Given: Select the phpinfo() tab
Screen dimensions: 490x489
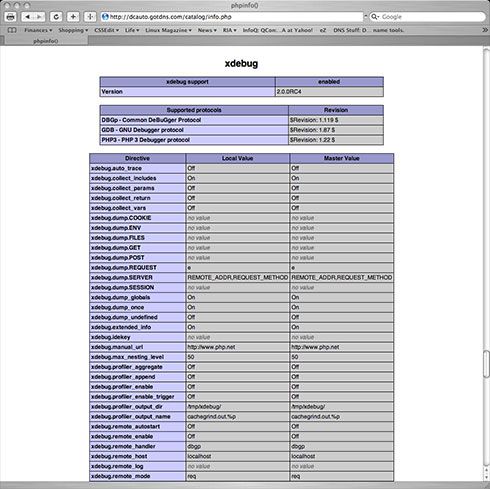Looking at the screenshot, I should [46, 41].
